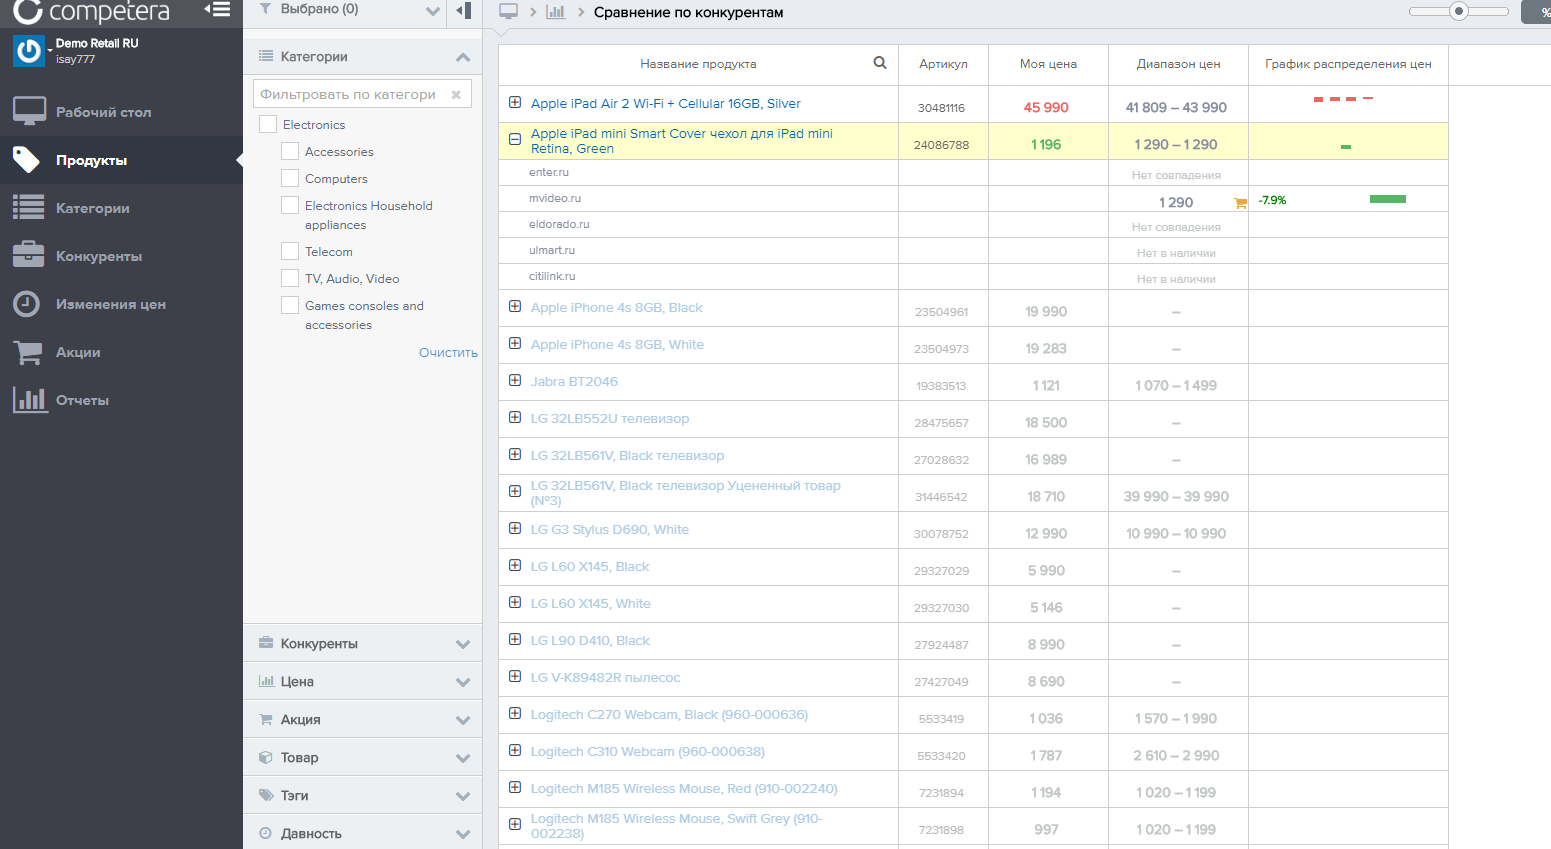Expand the Товар filter section
Viewport: 1551px width, 849px height.
point(363,757)
